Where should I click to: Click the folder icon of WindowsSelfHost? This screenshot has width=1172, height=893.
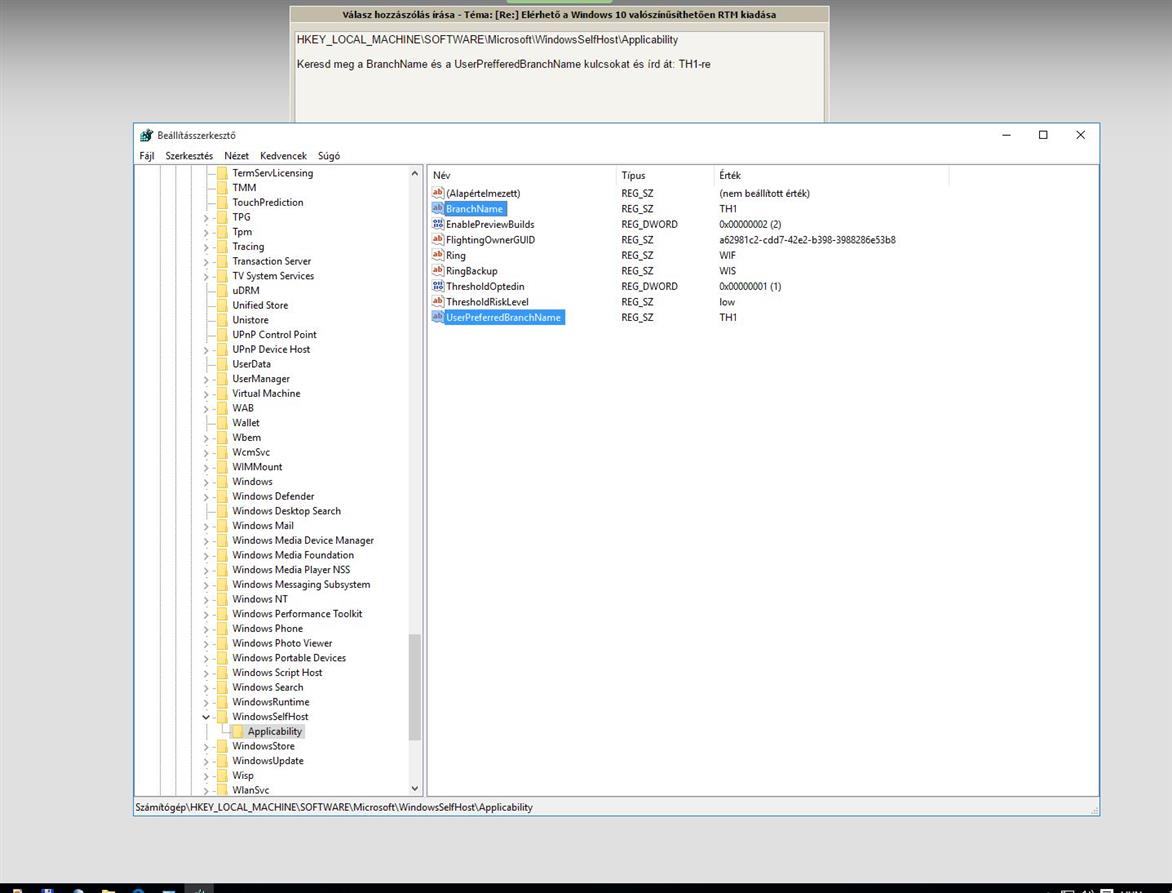click(222, 717)
